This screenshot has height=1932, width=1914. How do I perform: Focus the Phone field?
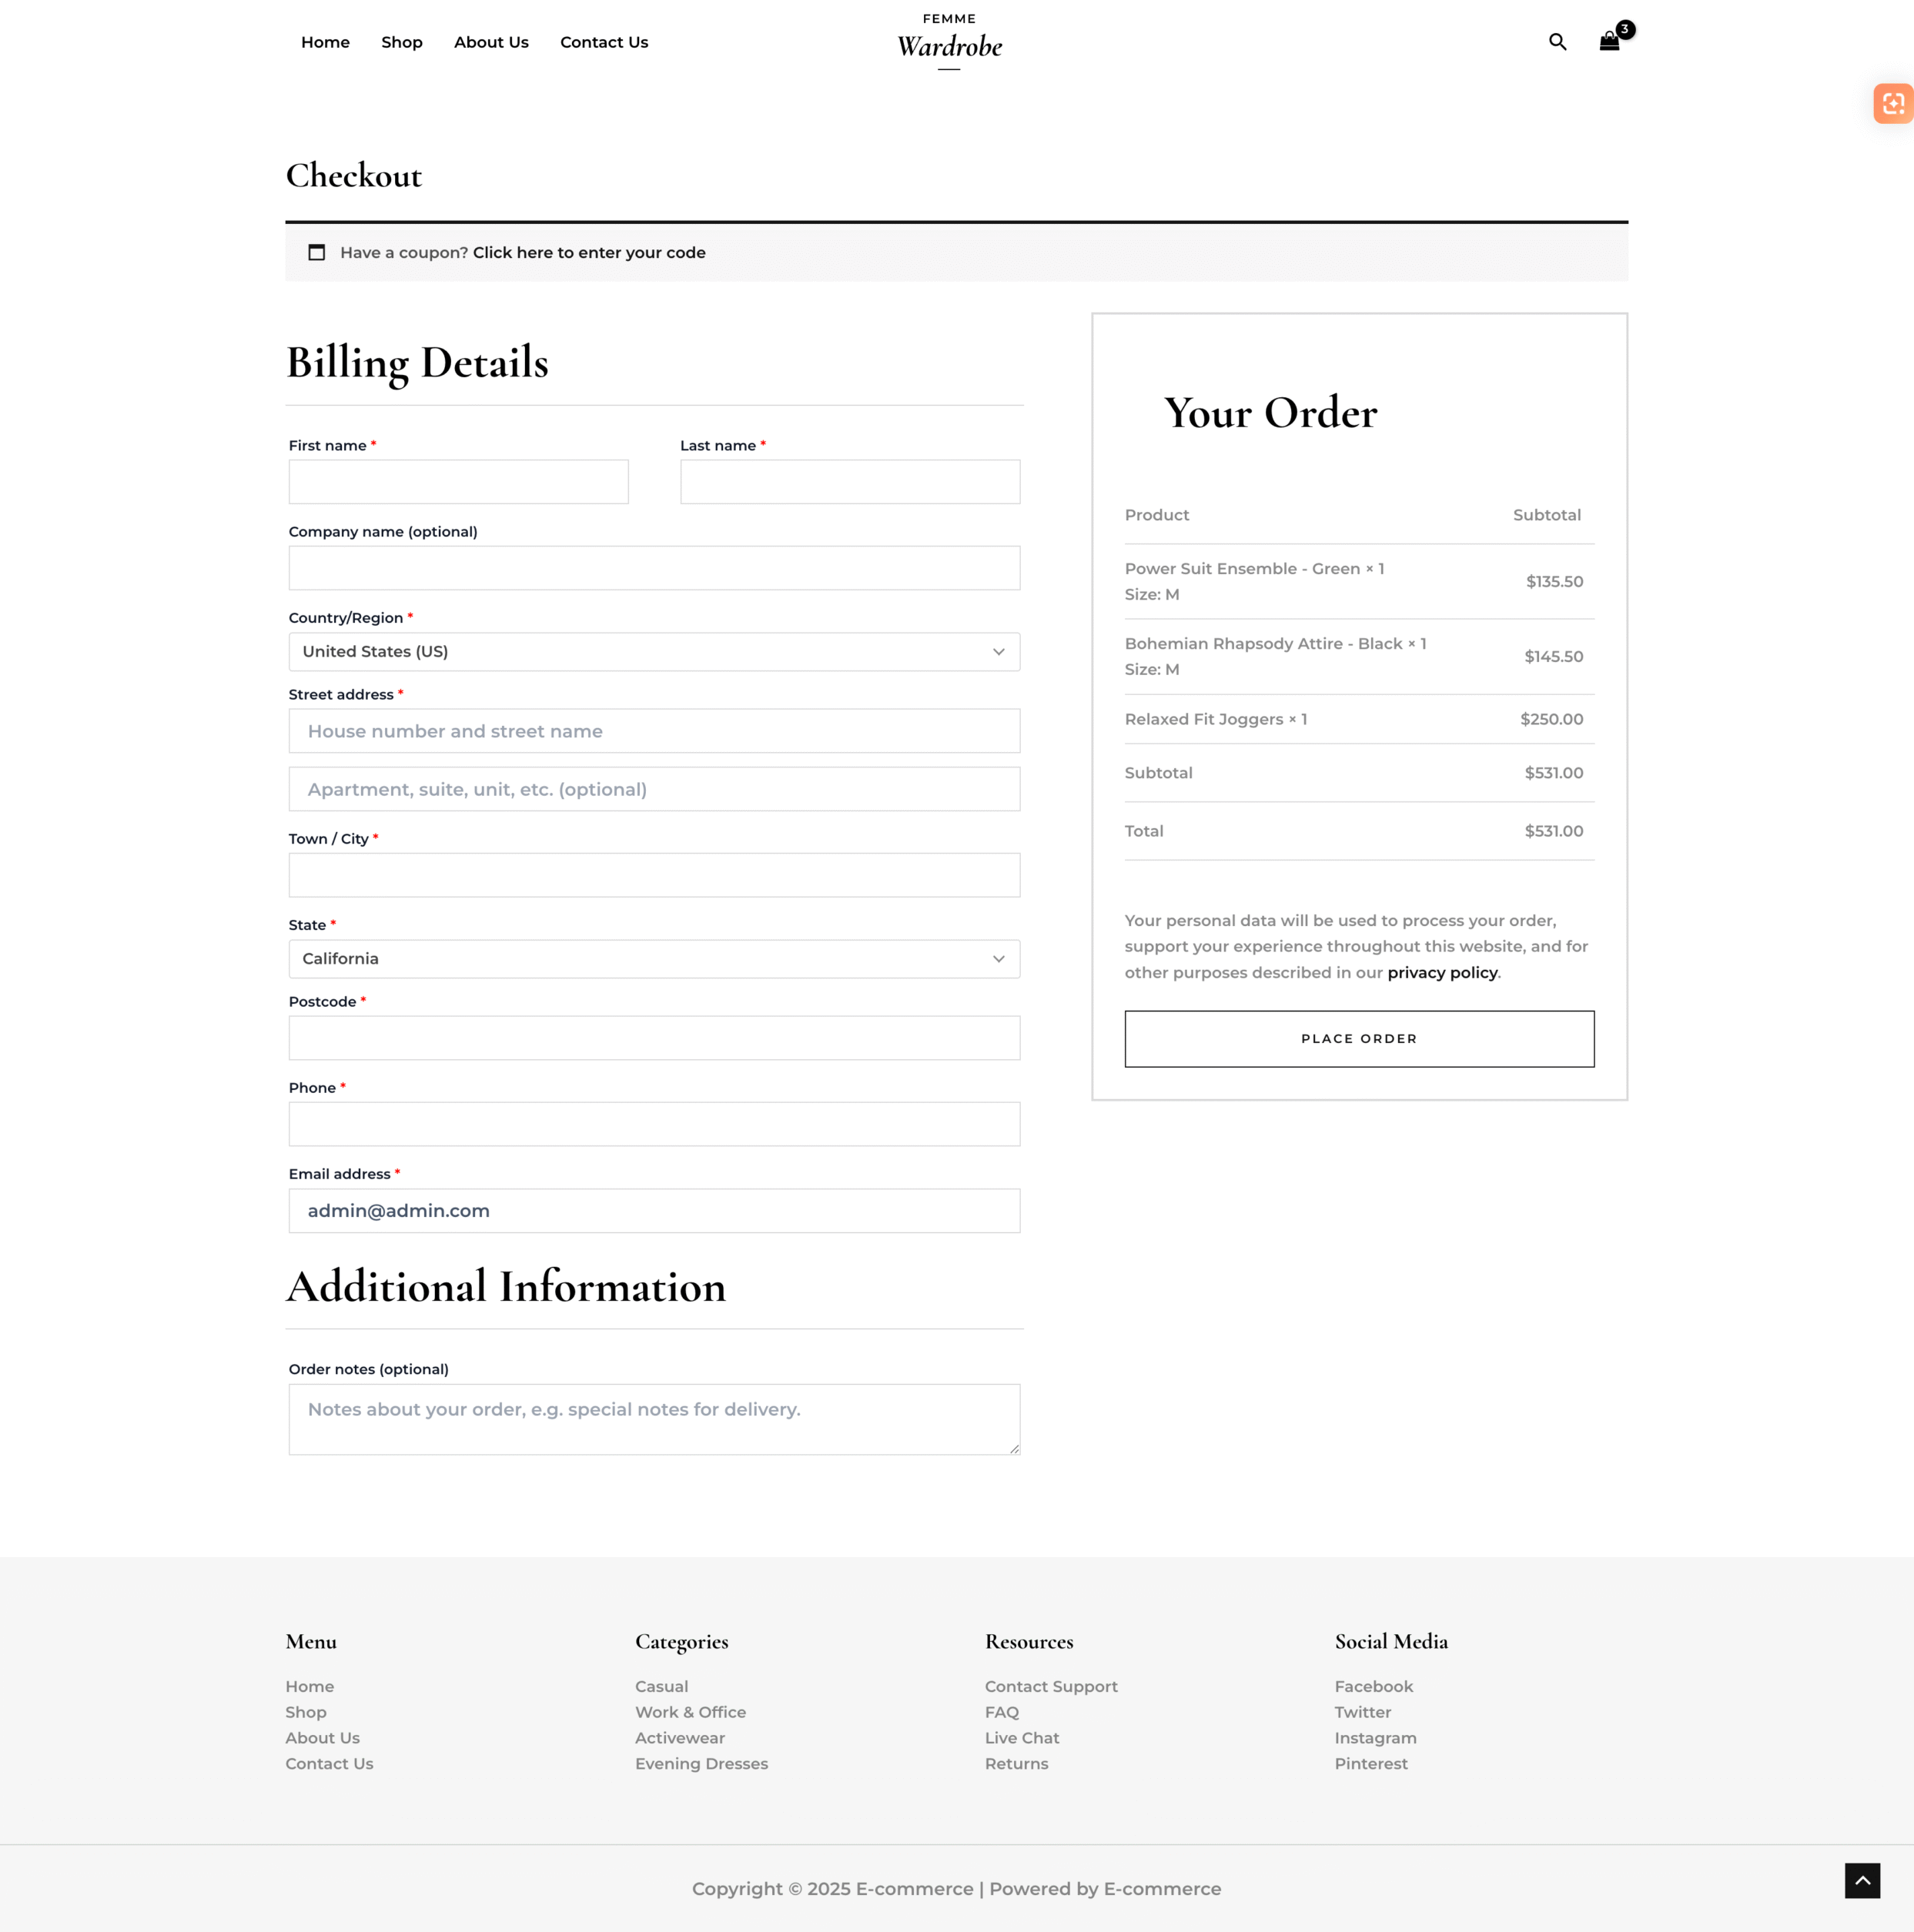[654, 1124]
